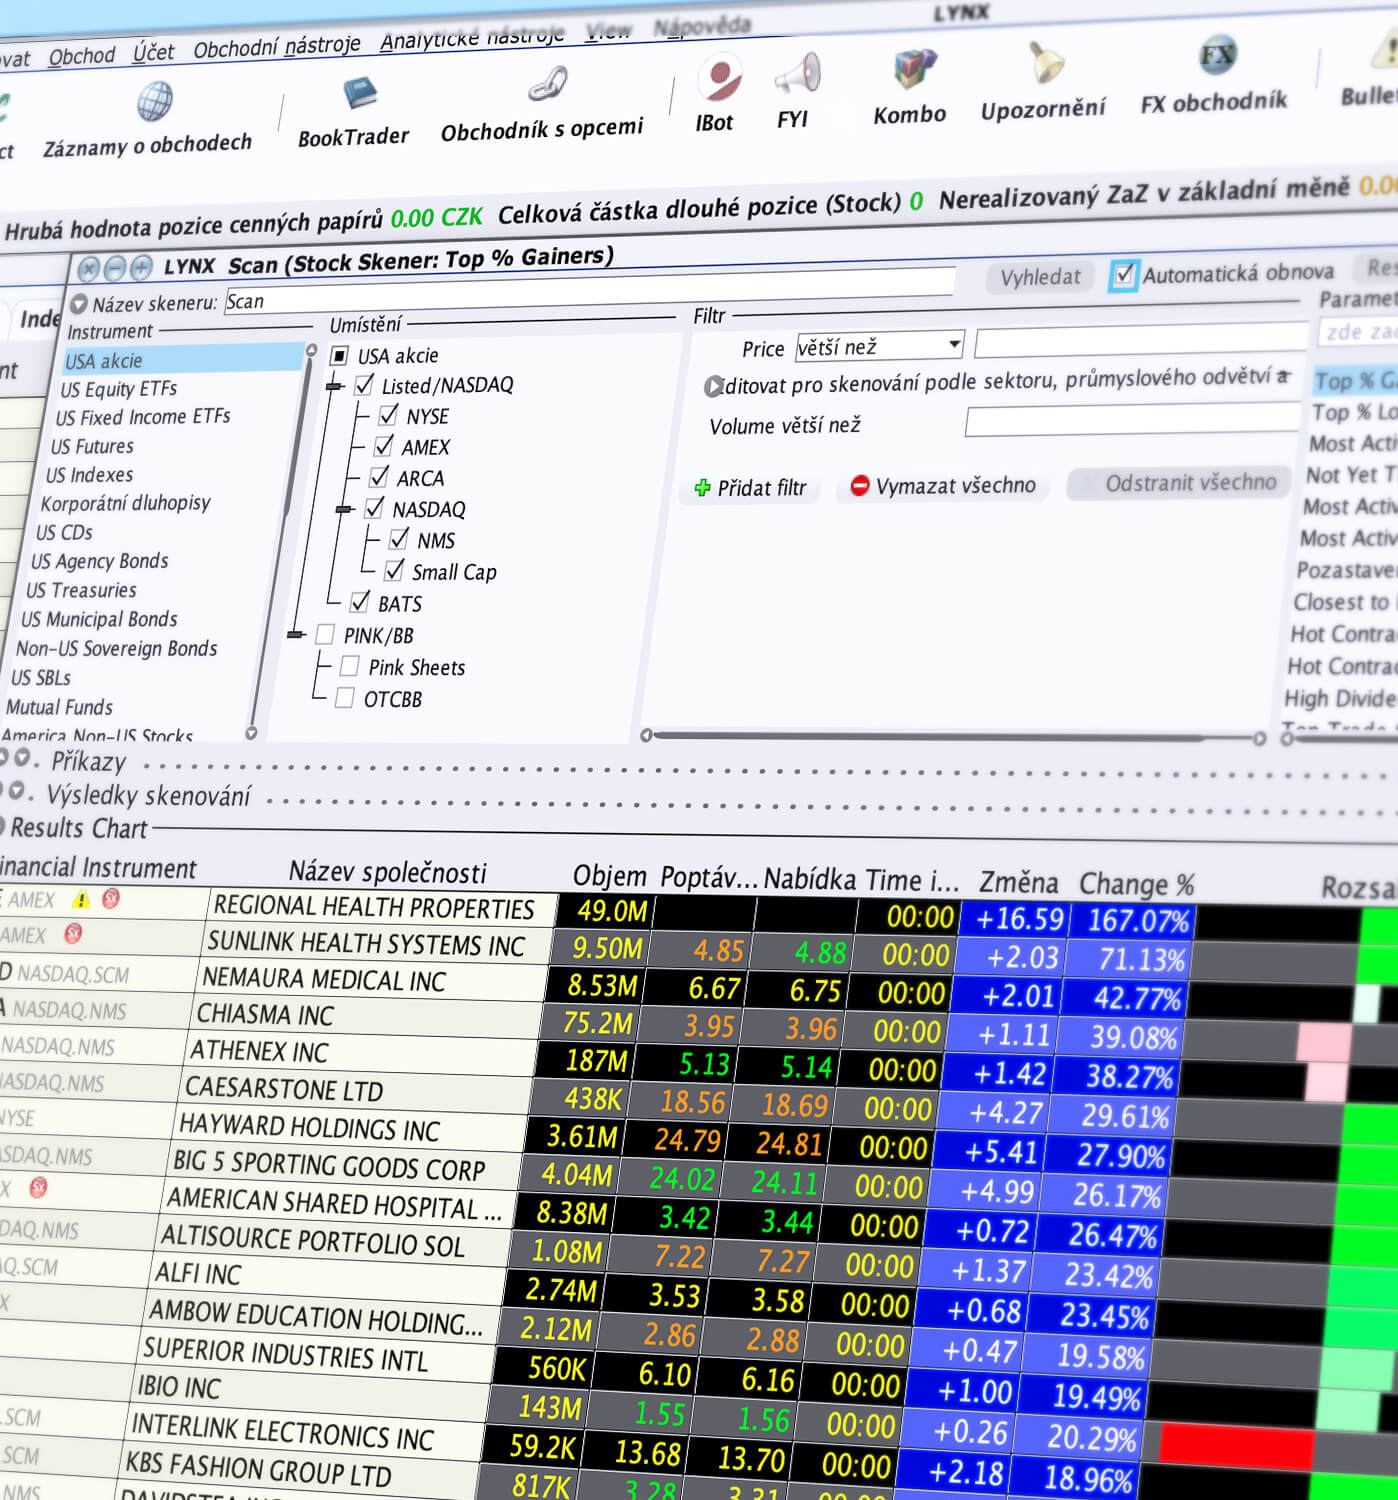Uncheck the ARCA checkbox
This screenshot has width=1398, height=1500.
click(379, 477)
